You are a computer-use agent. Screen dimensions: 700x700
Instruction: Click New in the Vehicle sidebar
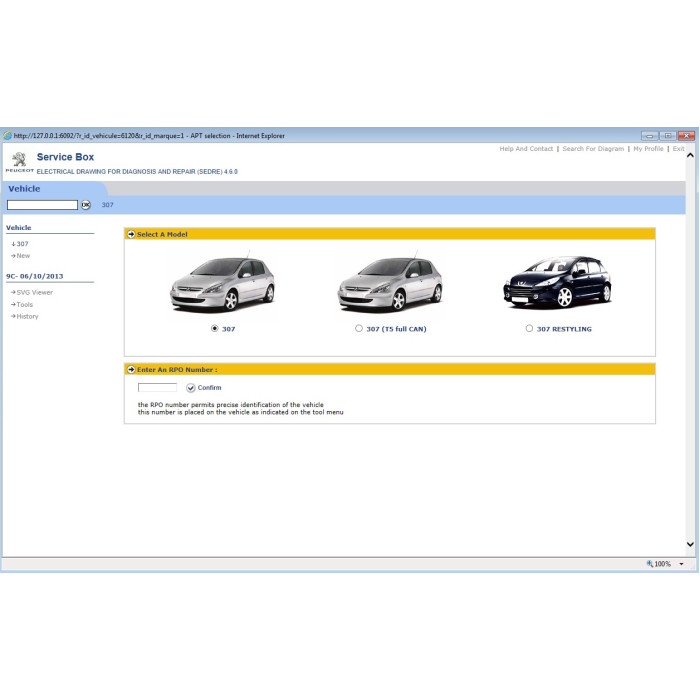click(21, 256)
